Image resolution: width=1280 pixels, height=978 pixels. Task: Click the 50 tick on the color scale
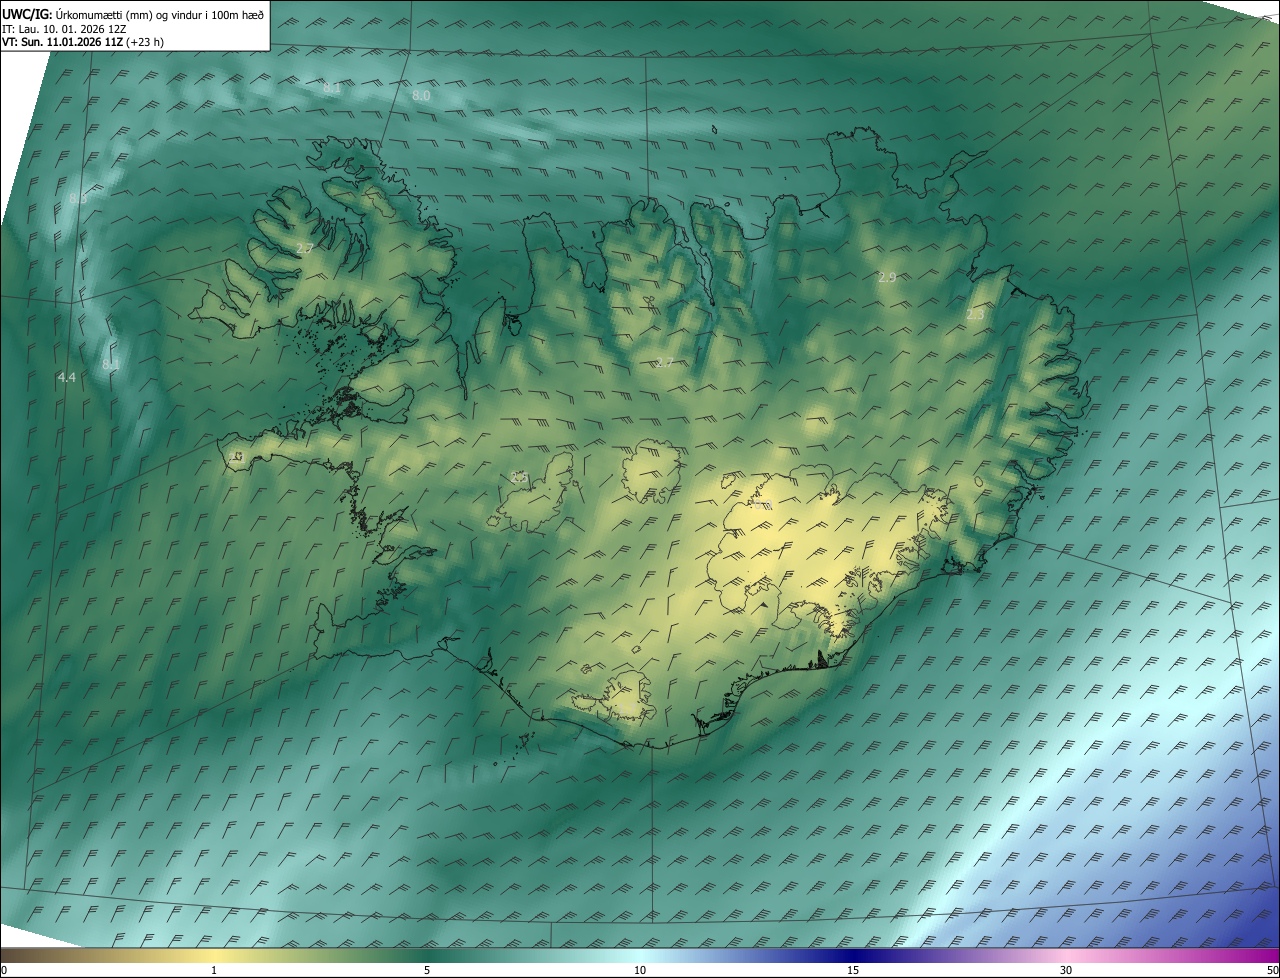click(x=1271, y=970)
